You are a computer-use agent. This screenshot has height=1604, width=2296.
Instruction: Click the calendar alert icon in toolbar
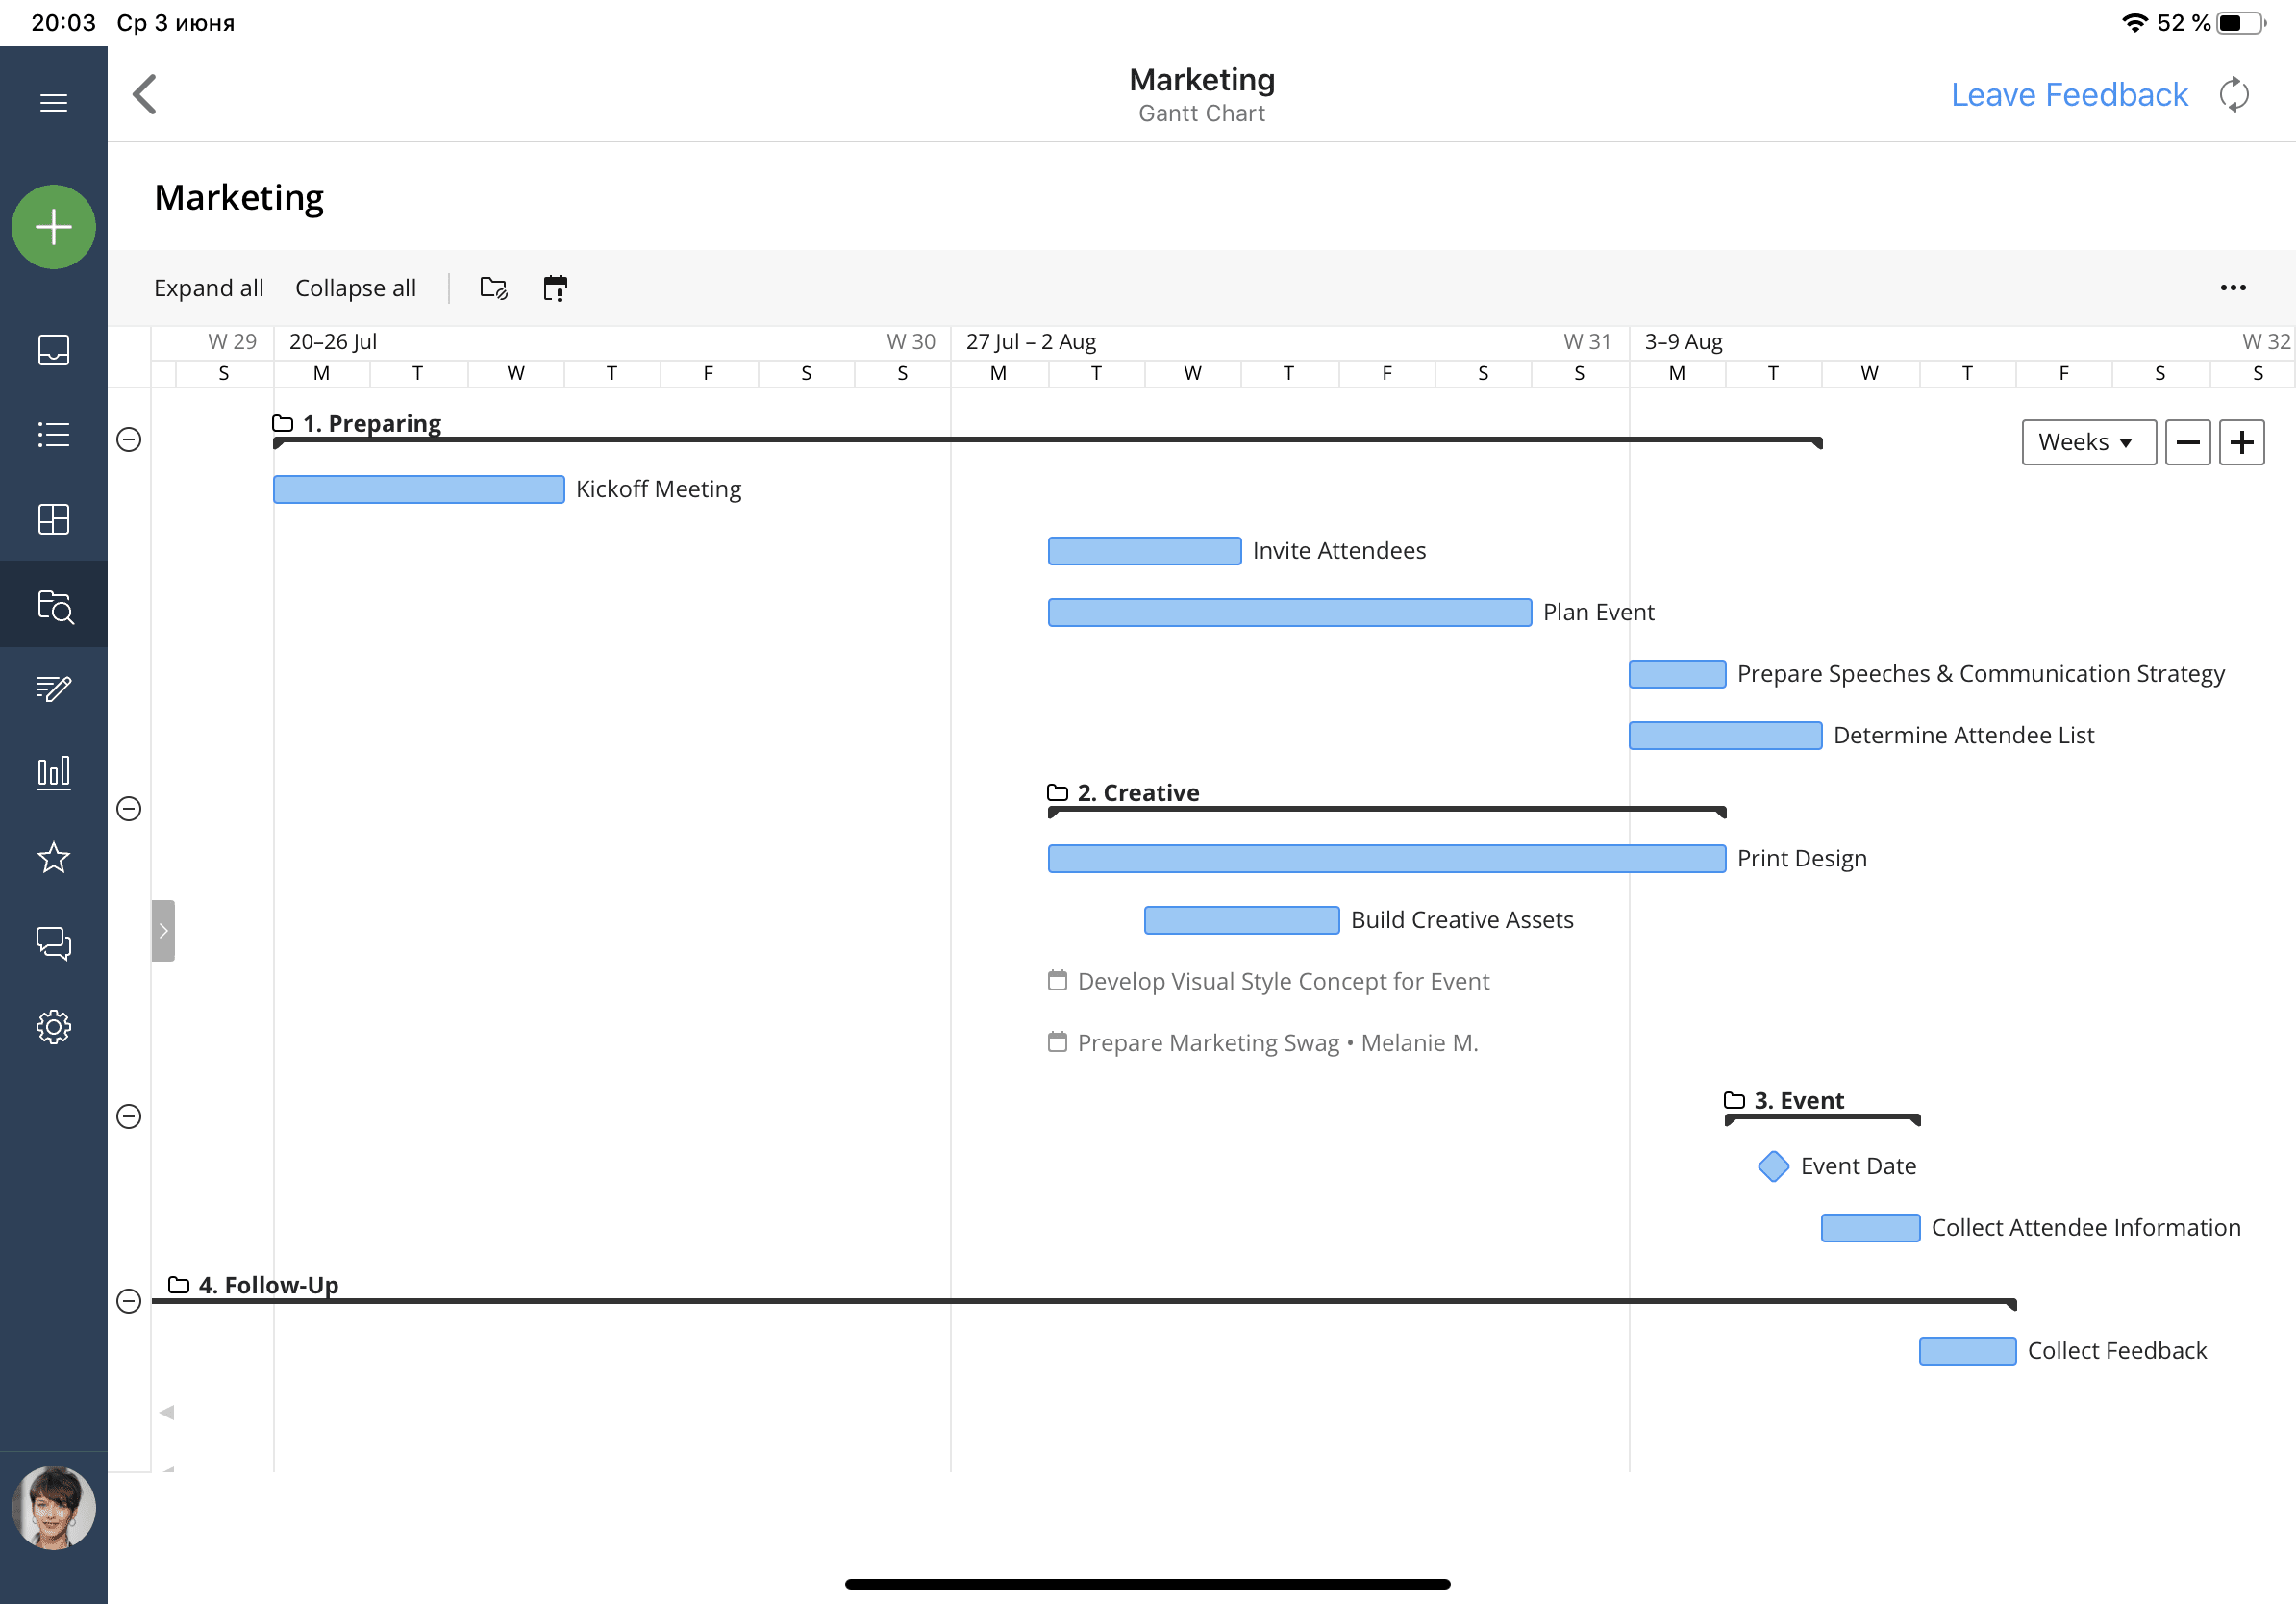555,288
